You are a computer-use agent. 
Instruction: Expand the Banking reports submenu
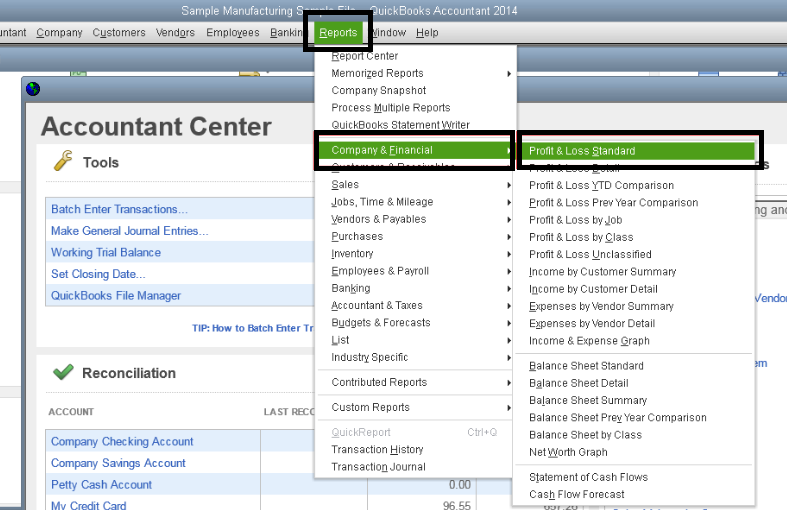point(415,288)
